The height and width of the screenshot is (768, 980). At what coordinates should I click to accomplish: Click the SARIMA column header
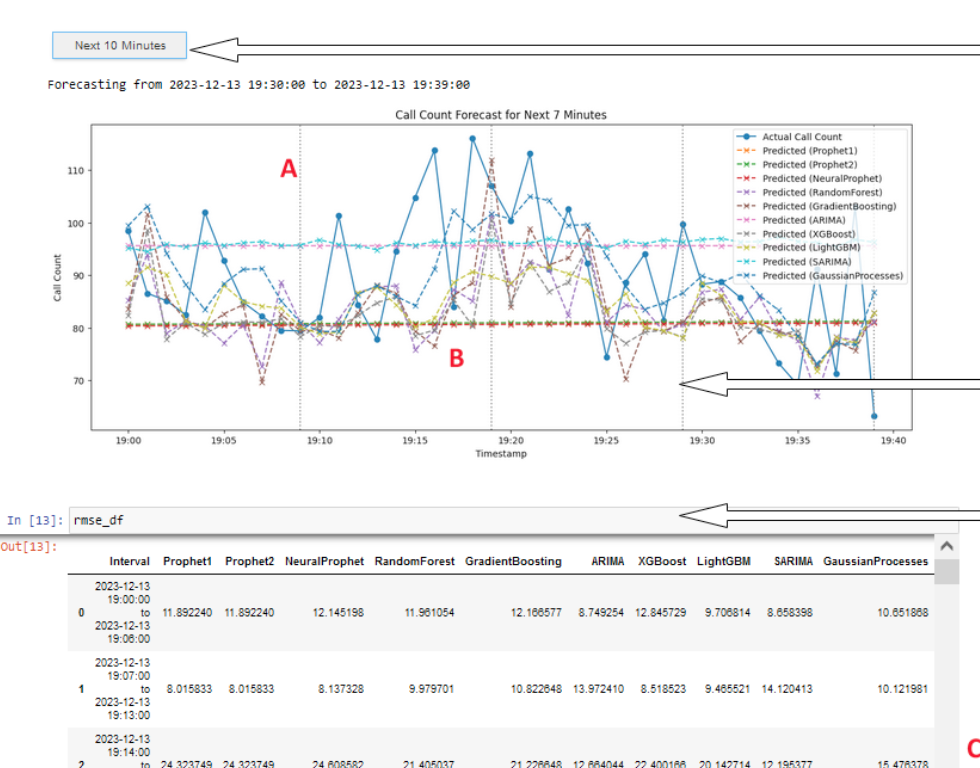pyautogui.click(x=793, y=562)
